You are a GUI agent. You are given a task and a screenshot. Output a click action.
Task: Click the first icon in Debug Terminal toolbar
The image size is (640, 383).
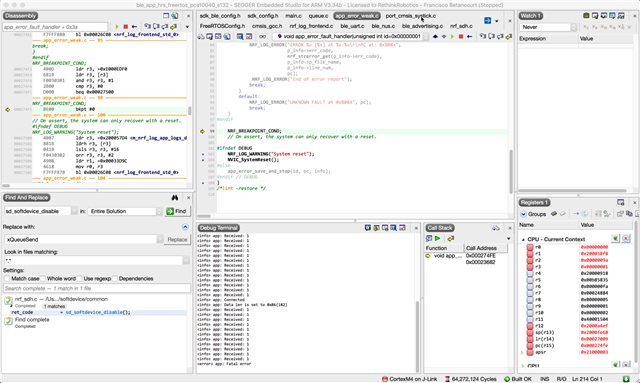(x=368, y=228)
